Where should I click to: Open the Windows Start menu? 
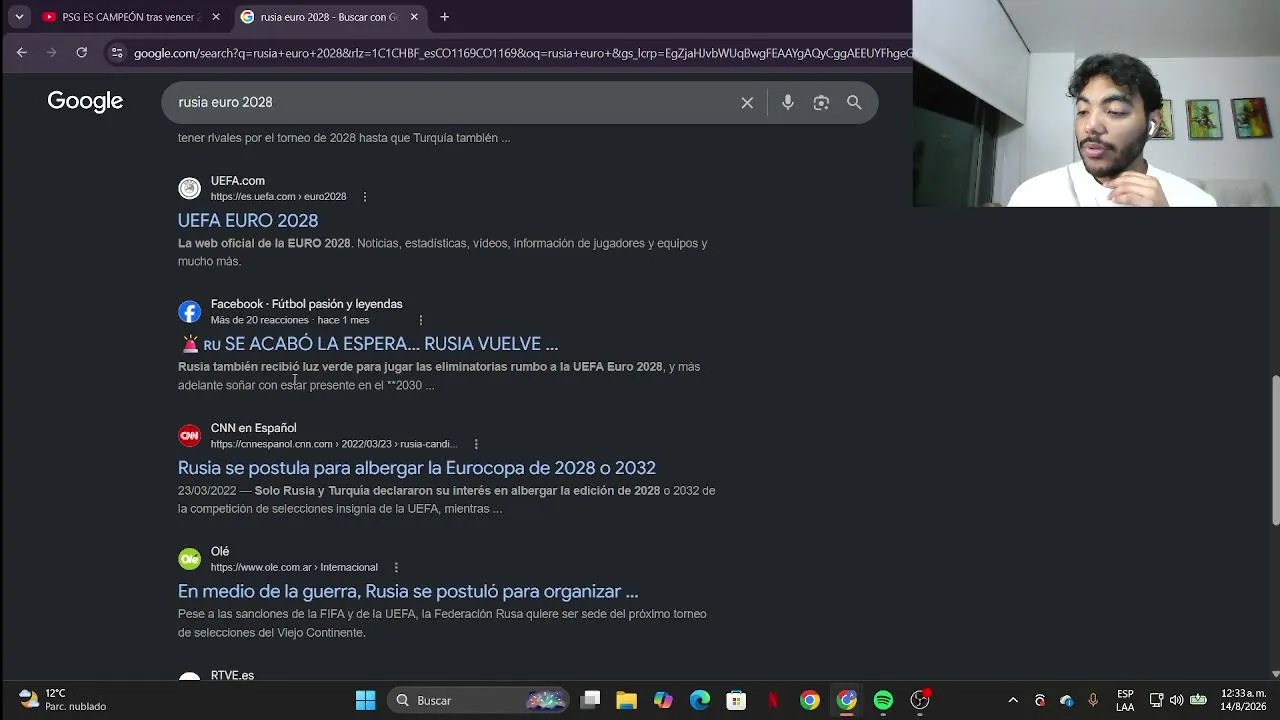(x=365, y=700)
